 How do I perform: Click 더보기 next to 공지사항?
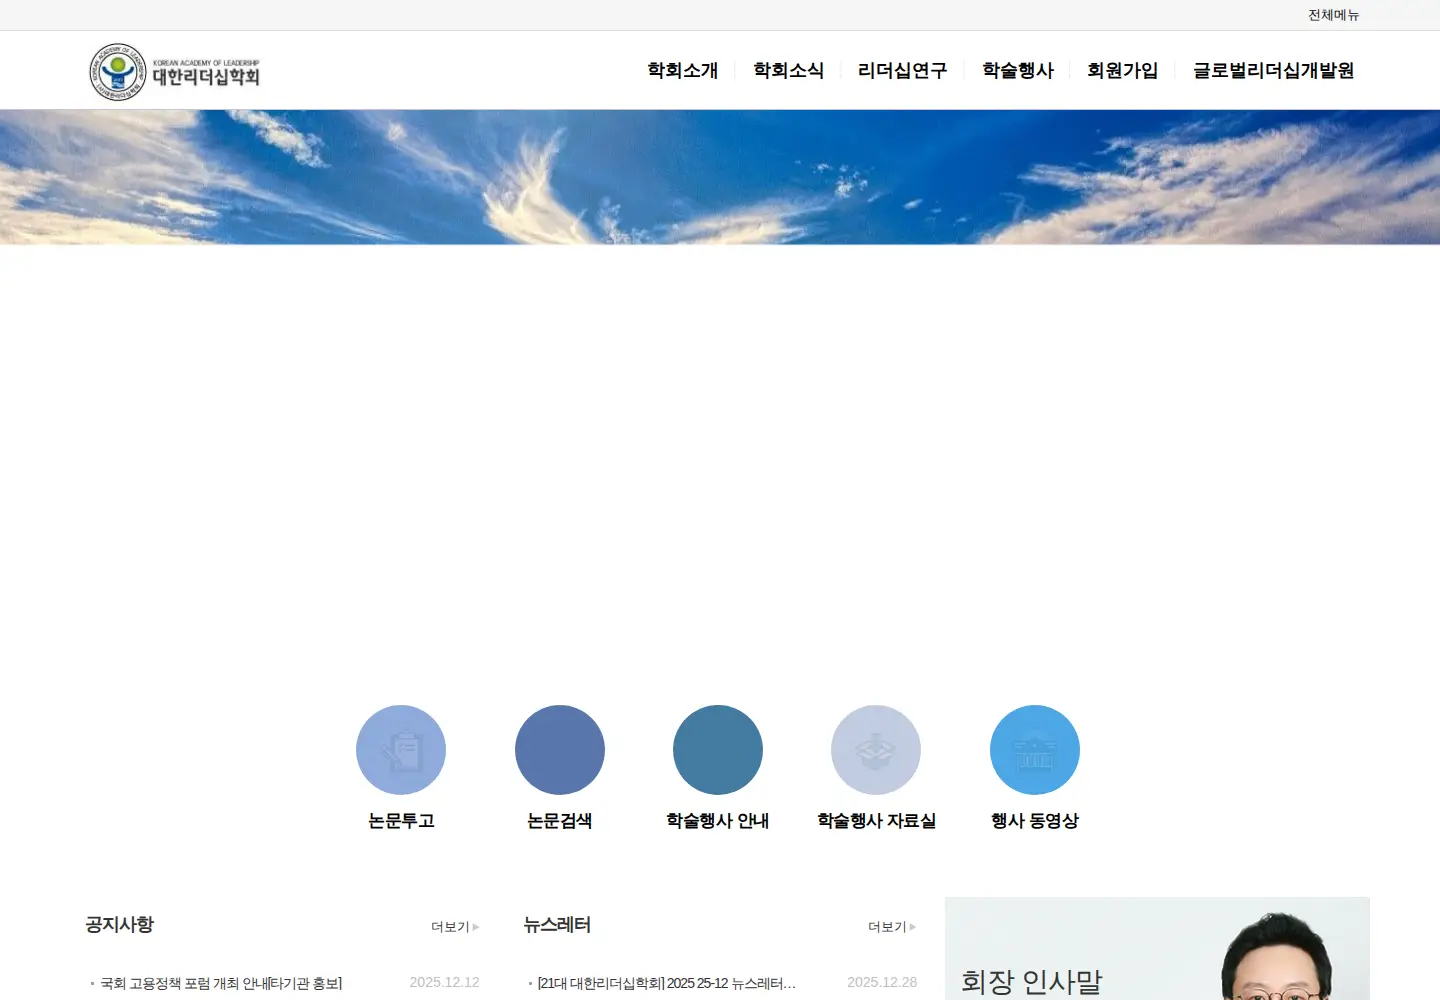[x=455, y=927]
